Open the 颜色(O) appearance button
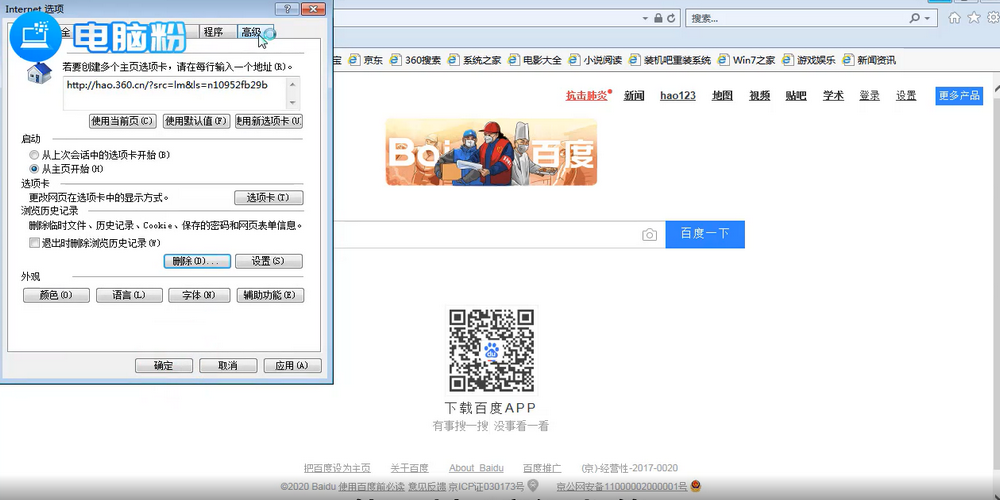Image resolution: width=1000 pixels, height=500 pixels. tap(56, 295)
